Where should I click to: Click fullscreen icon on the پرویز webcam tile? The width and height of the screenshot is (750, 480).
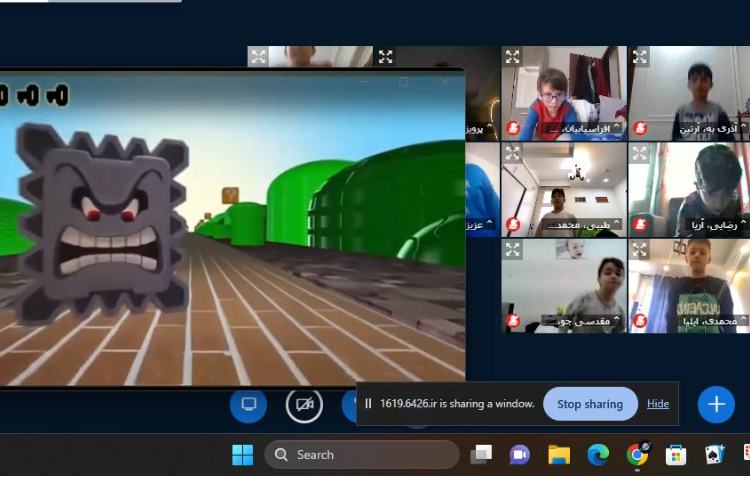(x=386, y=57)
